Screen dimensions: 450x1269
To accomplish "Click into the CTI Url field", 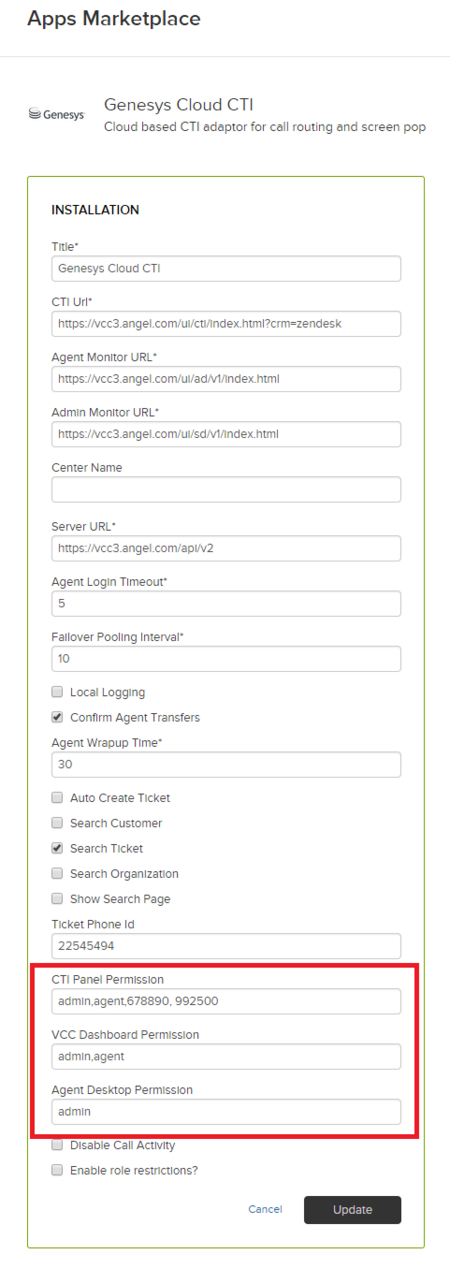I will pyautogui.click(x=226, y=323).
